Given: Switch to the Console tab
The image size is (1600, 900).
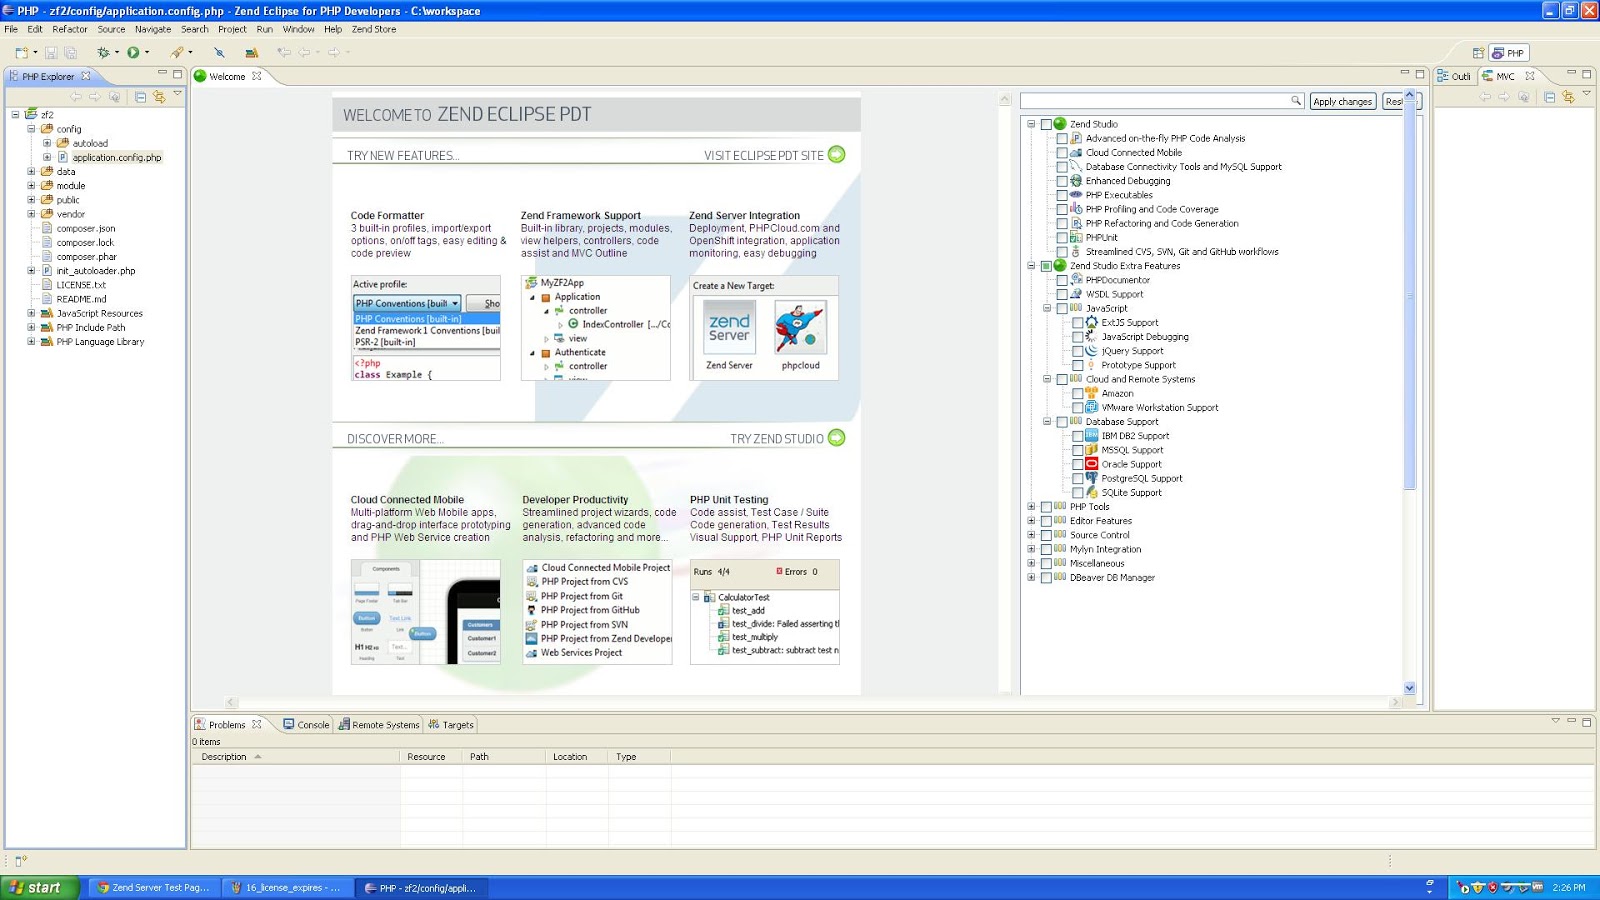Looking at the screenshot, I should coord(306,725).
